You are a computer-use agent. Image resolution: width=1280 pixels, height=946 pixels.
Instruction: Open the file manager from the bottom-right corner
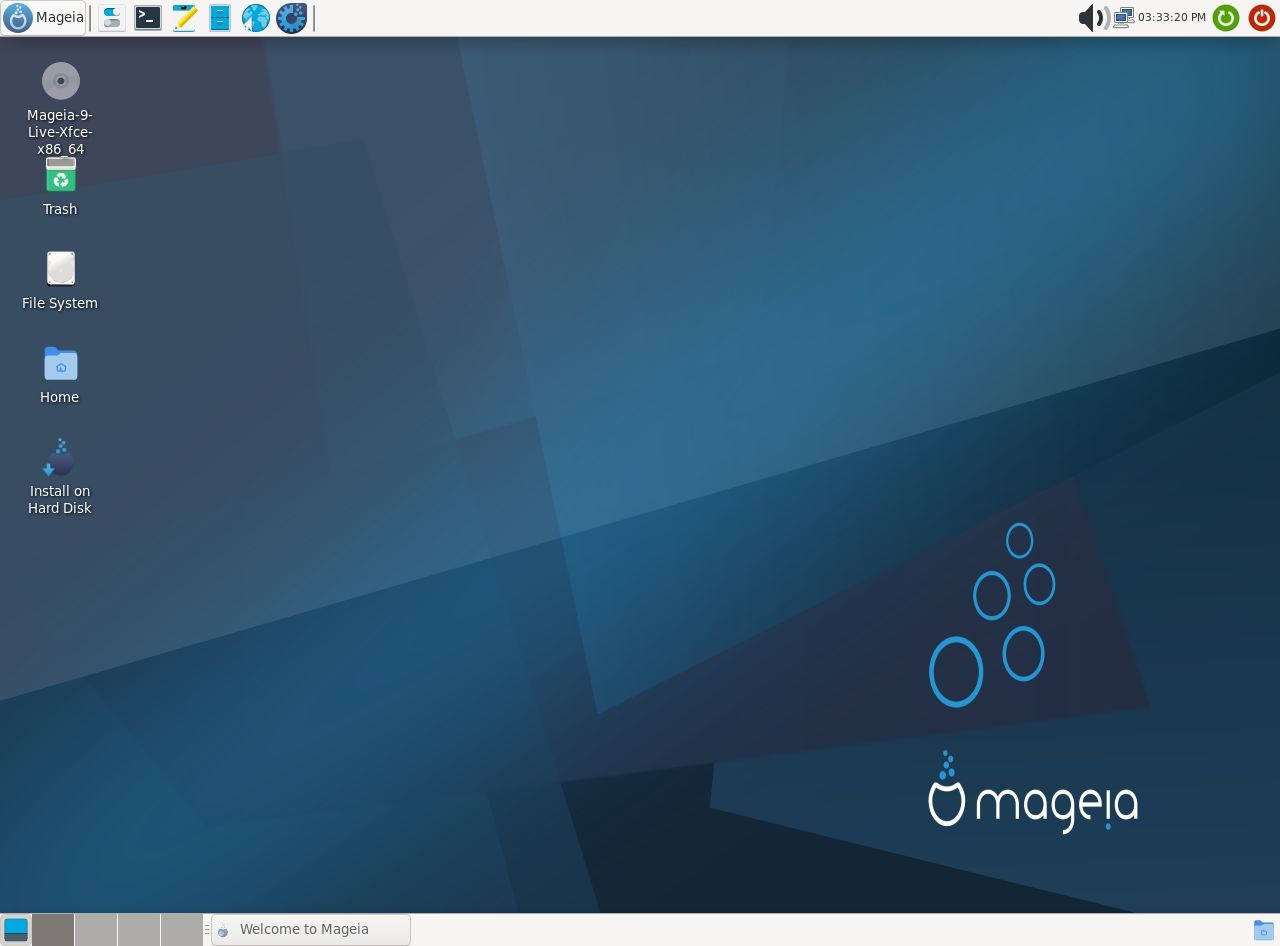point(1262,929)
